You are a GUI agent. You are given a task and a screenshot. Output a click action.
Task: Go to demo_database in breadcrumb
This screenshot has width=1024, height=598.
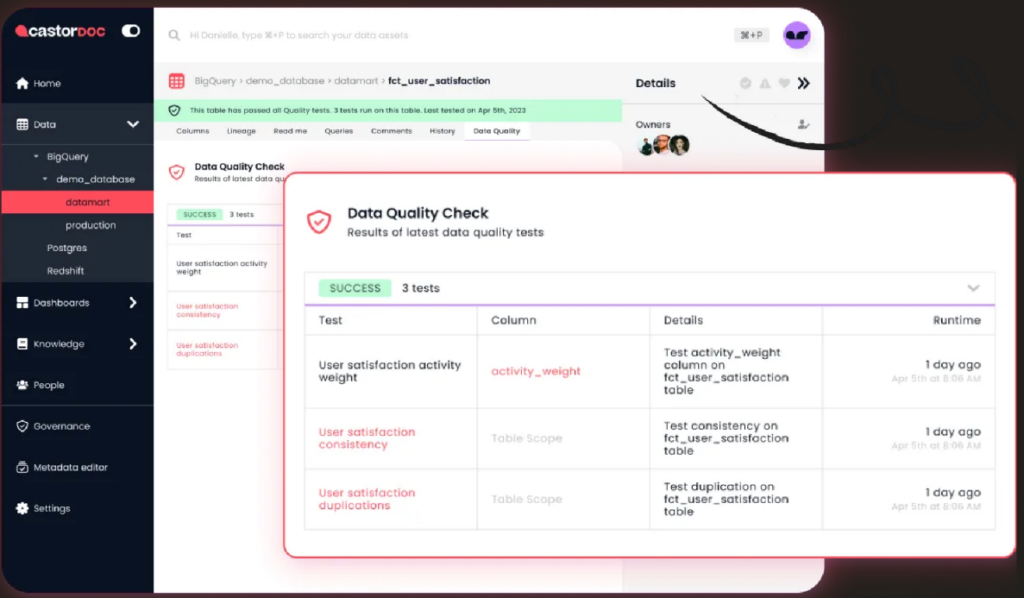pyautogui.click(x=285, y=81)
